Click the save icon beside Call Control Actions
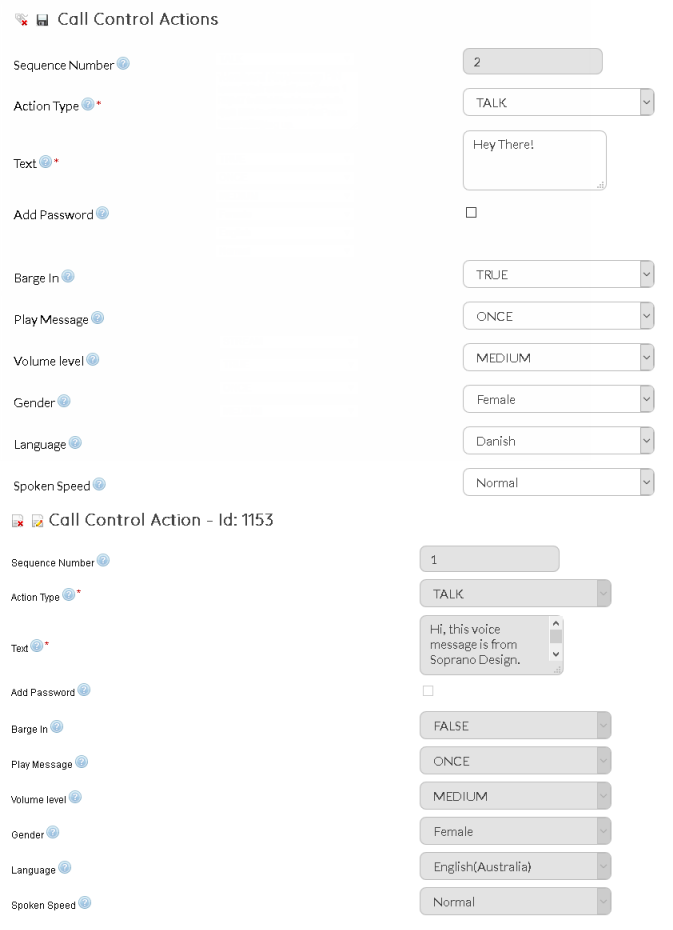The width and height of the screenshot is (673, 930). tap(42, 20)
